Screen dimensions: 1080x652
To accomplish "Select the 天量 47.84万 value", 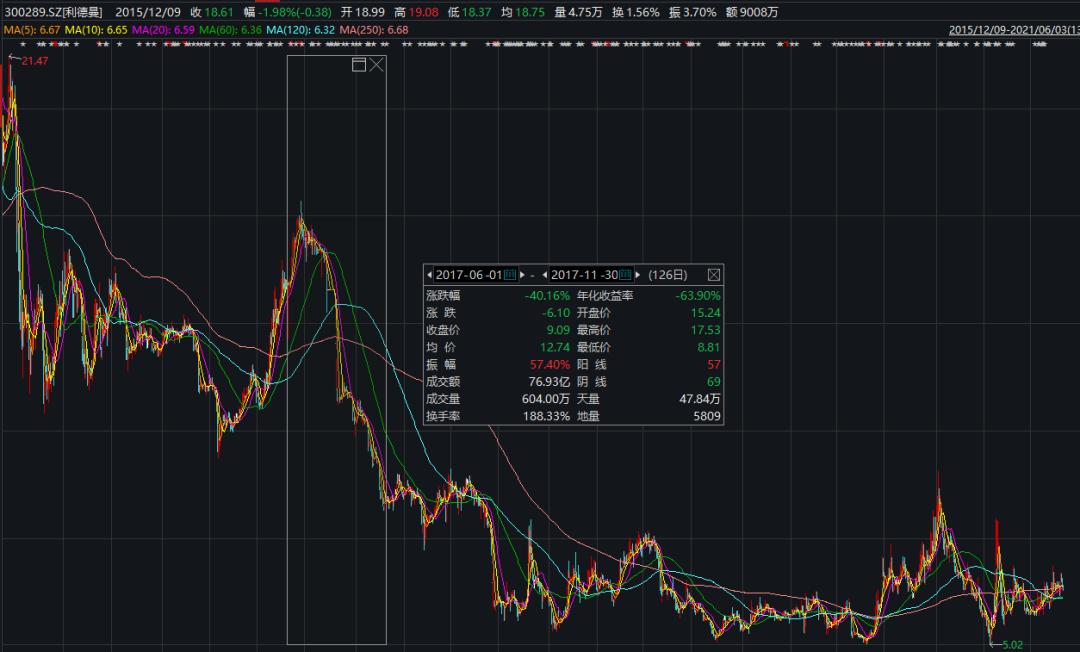I will pyautogui.click(x=700, y=399).
